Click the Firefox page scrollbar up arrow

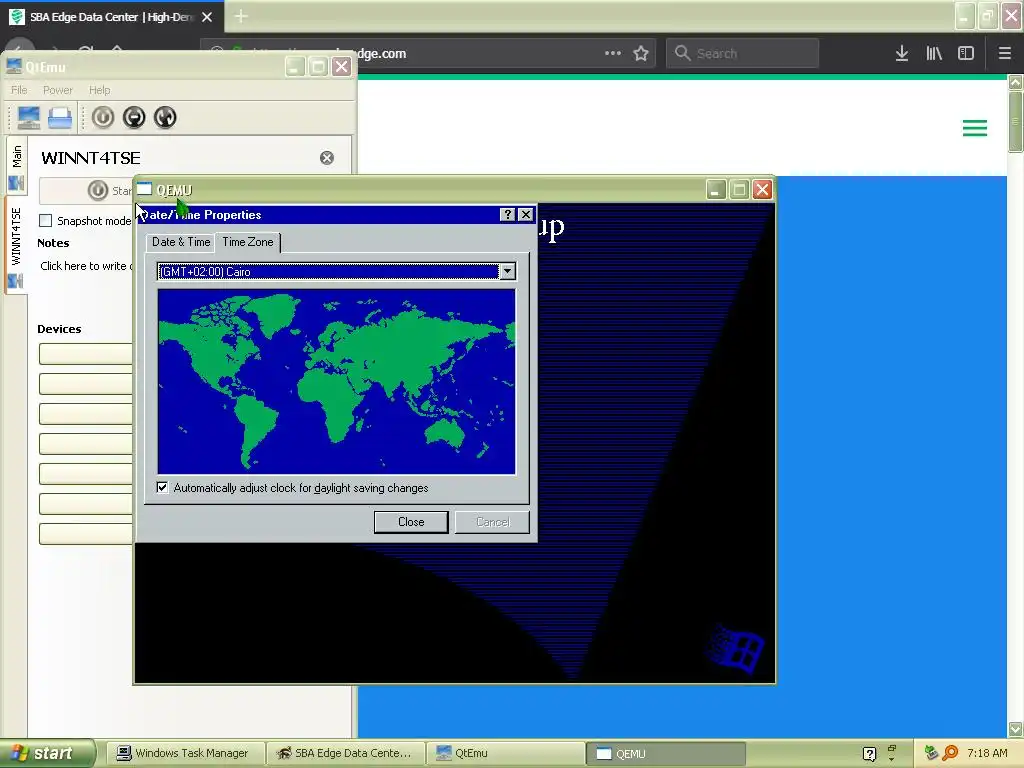pyautogui.click(x=1015, y=82)
